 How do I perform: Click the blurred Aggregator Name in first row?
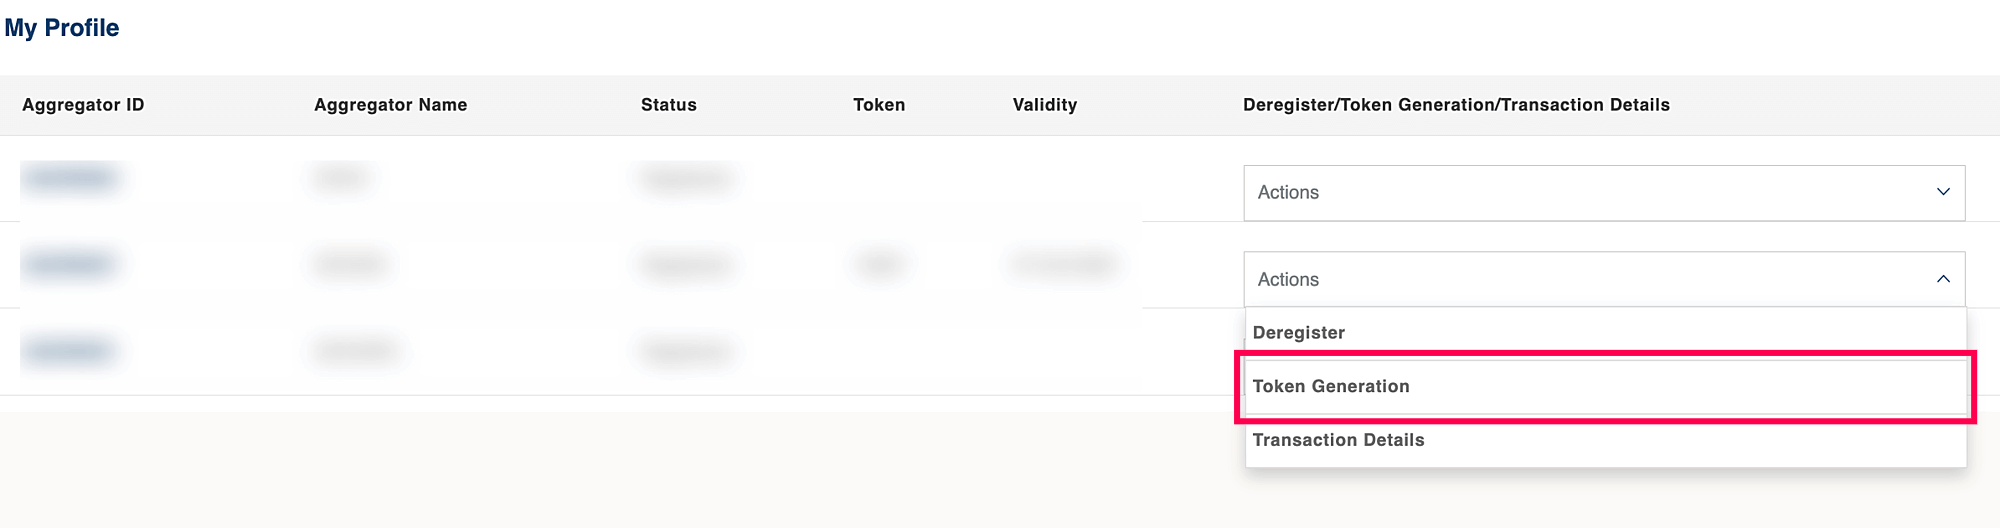pos(340,178)
